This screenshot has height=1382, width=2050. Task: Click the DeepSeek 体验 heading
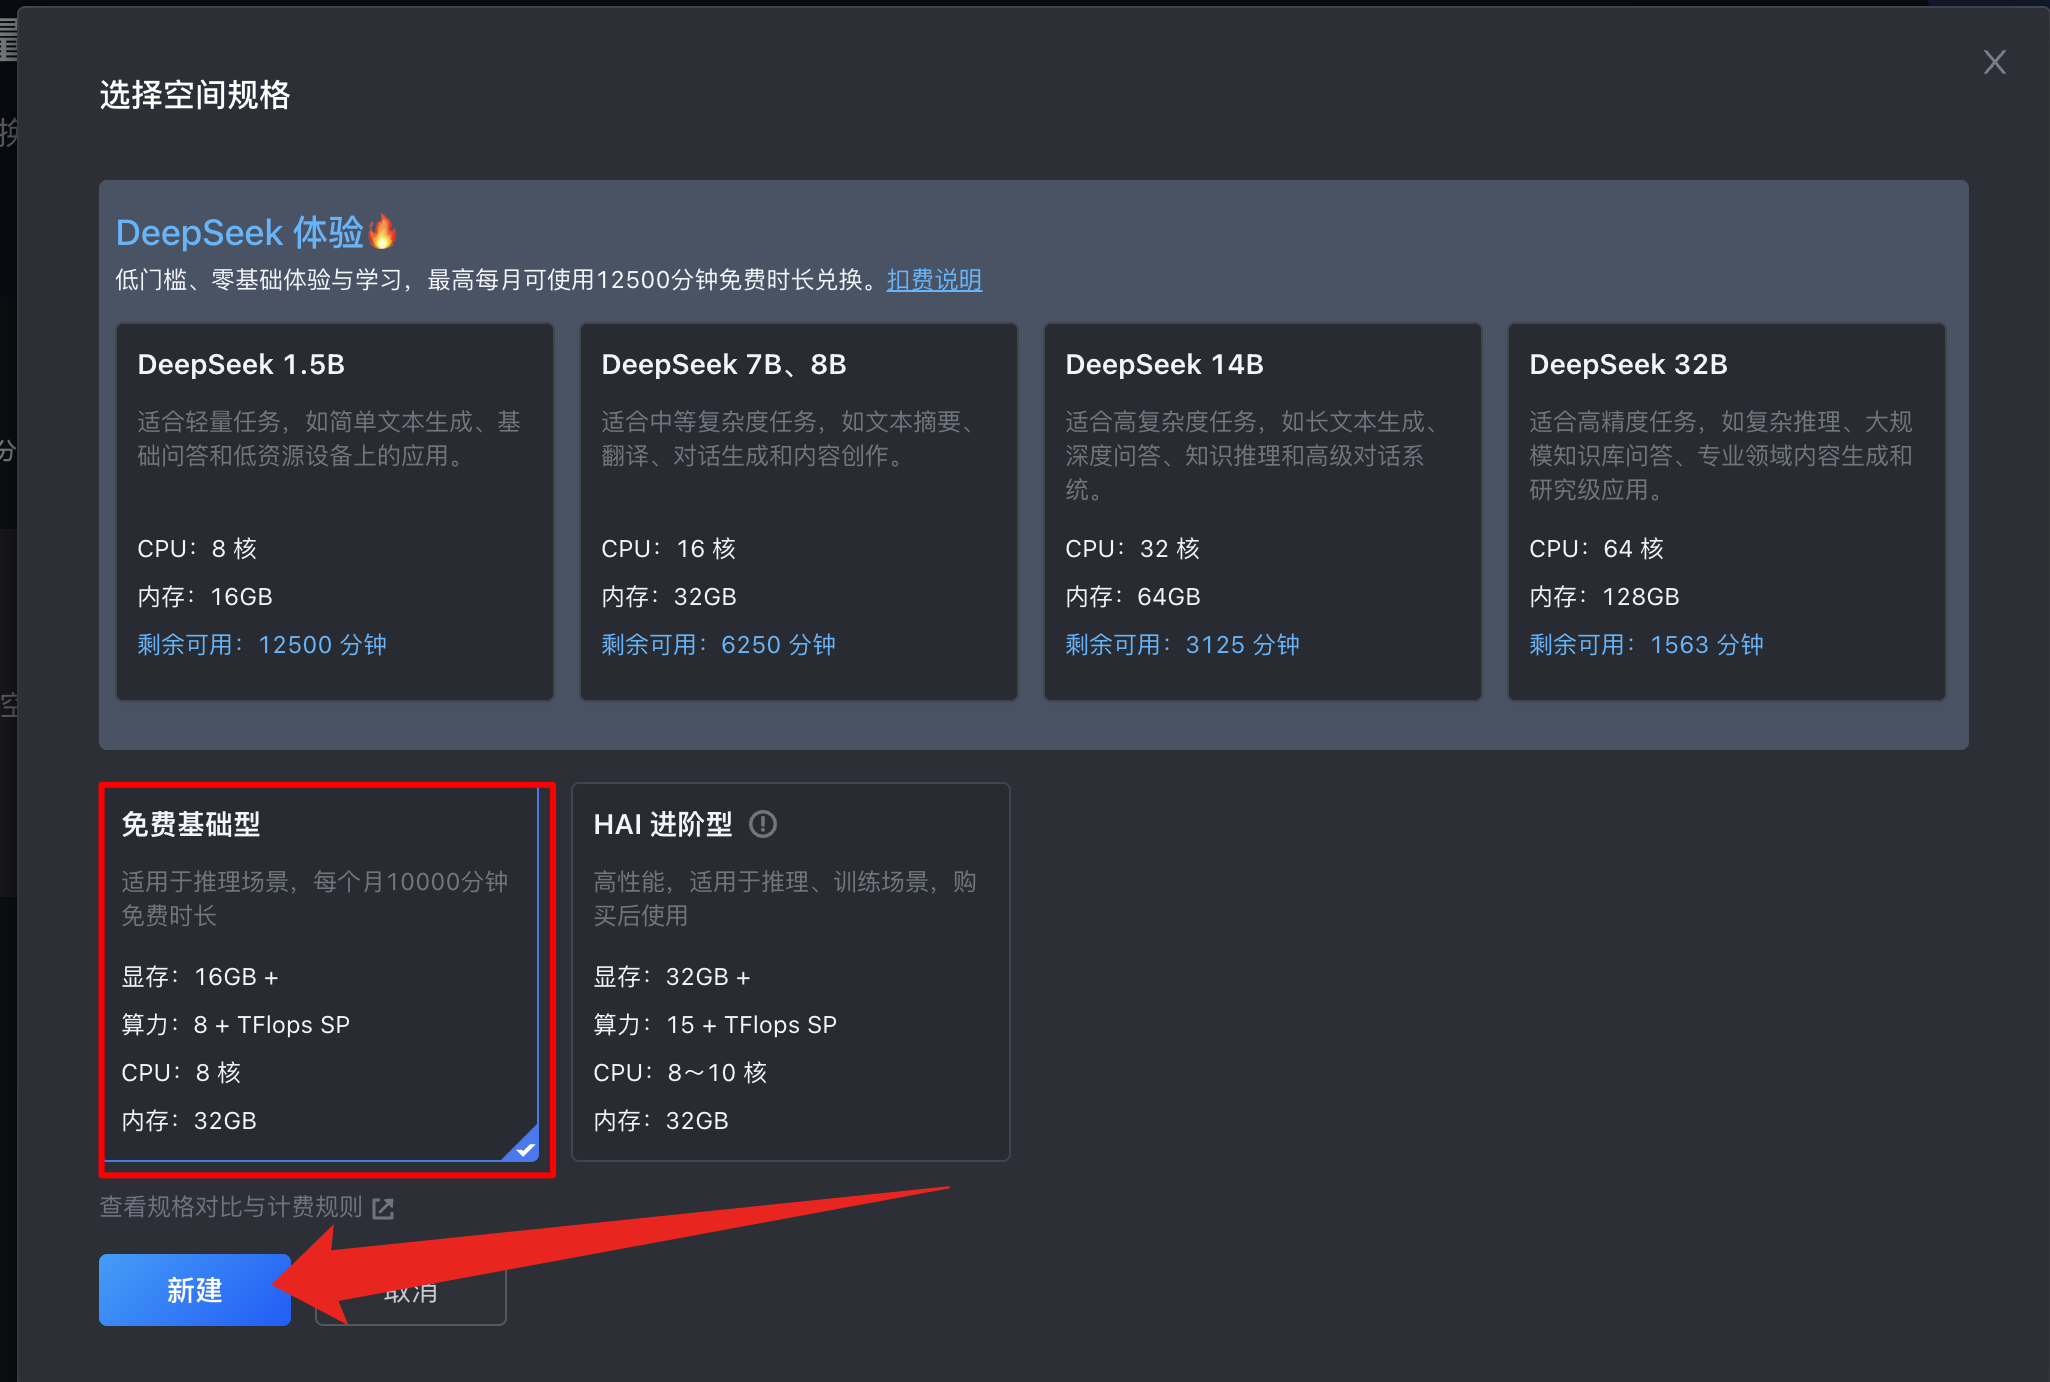tap(239, 233)
